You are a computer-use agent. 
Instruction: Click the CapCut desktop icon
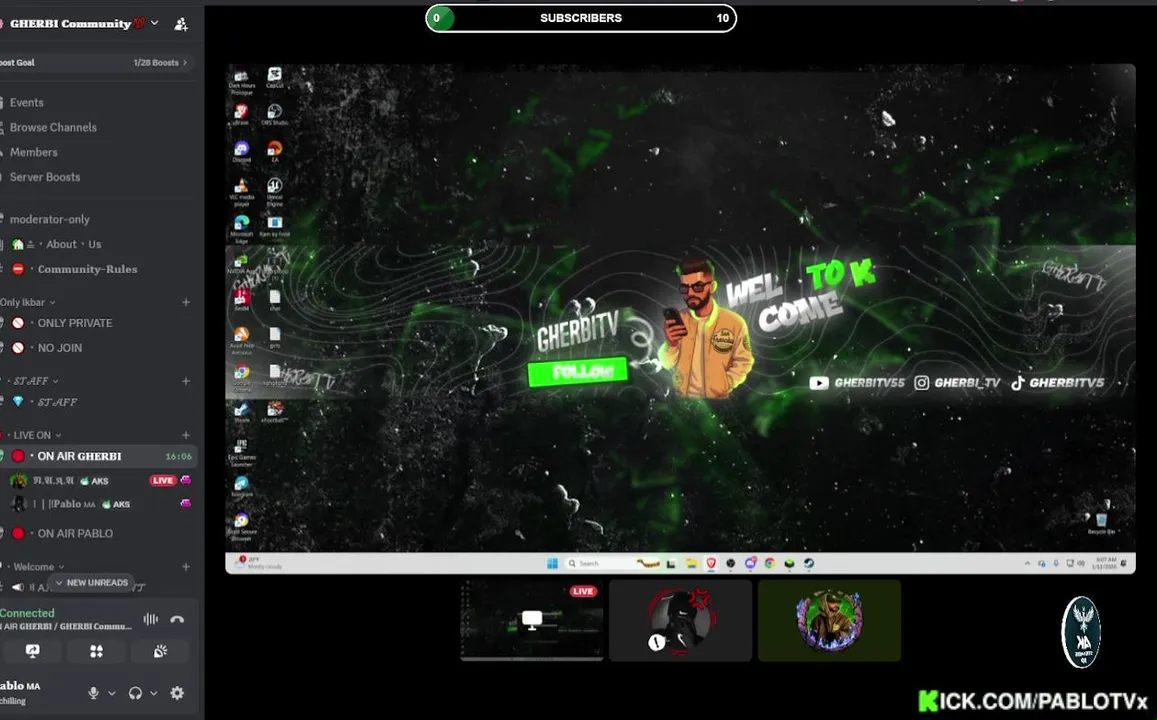tap(274, 77)
